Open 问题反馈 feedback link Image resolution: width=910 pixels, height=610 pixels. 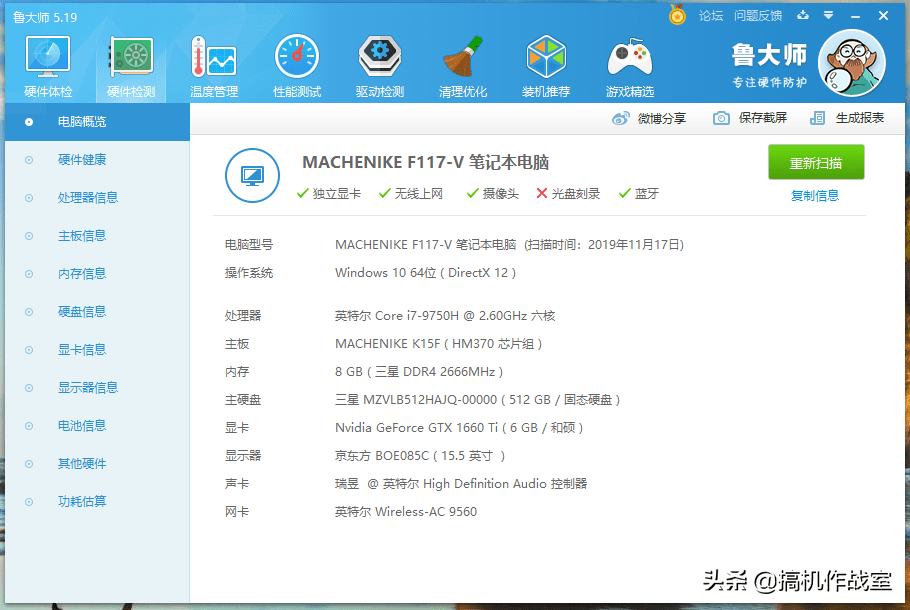(x=758, y=16)
